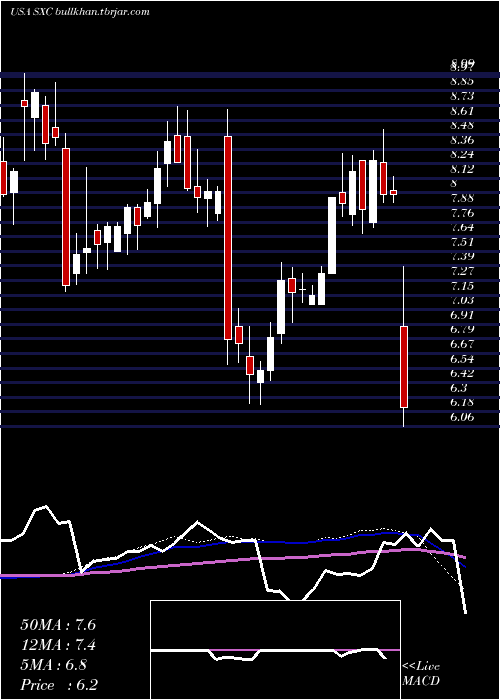Viewport: 500px width, 700px height.
Task: Click the 6.79 price axis label
Action: tap(462, 329)
